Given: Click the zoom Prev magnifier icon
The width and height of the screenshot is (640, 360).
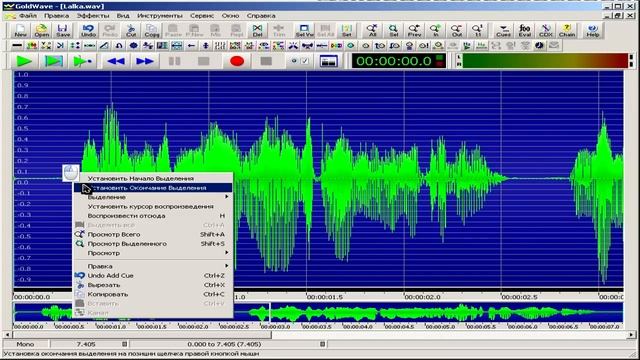Looking at the screenshot, I should 414,31.
